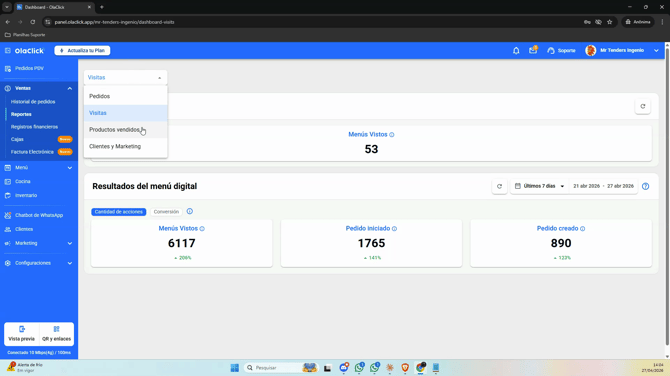
Task: Open Chrome from the taskbar
Action: [420, 367]
